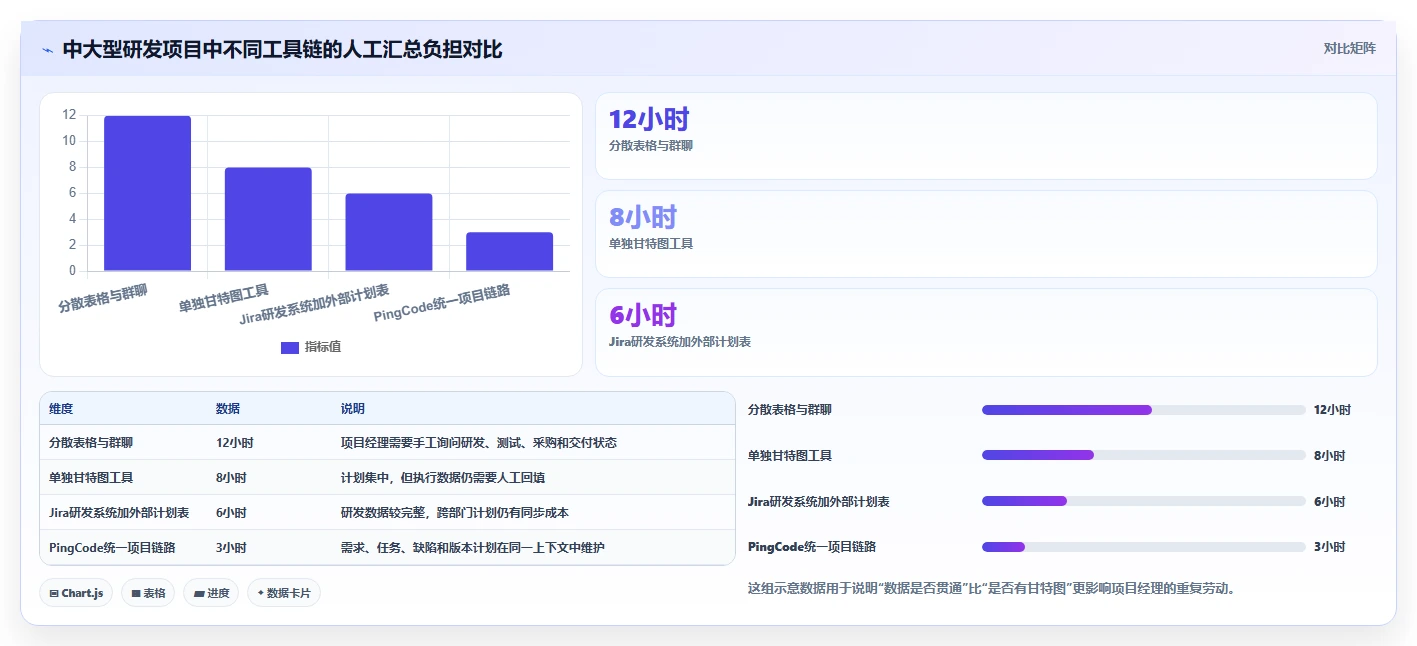Select table cell Jira研发系统加外部计划表
1417x646 pixels.
pos(119,513)
